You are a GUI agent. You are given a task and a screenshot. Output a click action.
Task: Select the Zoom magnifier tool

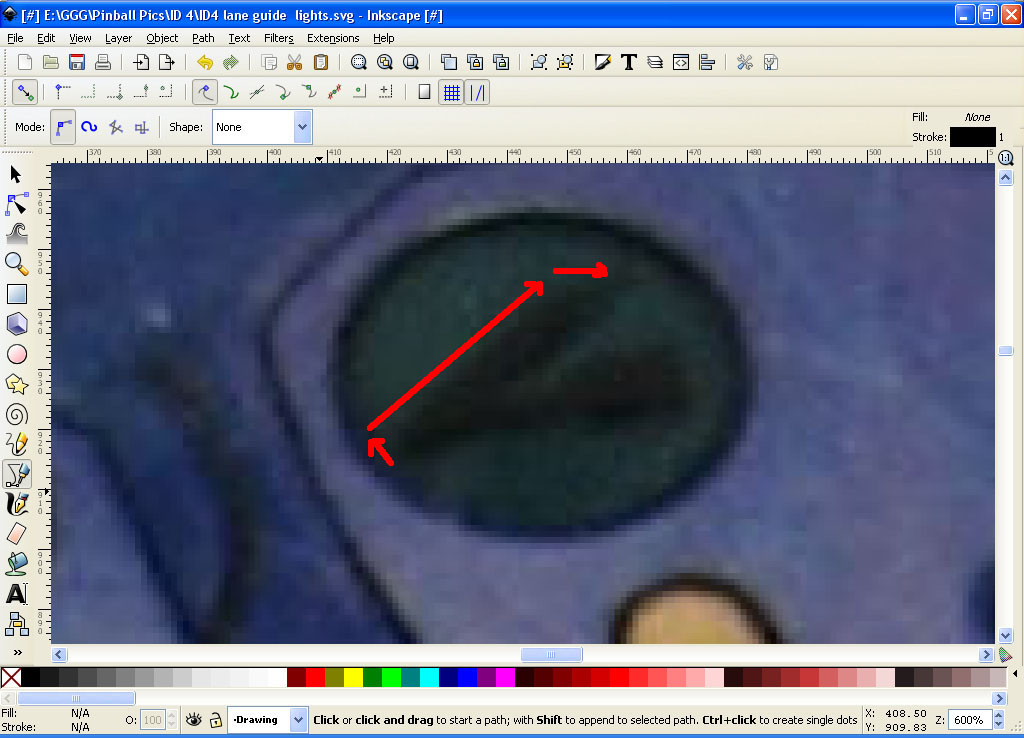pos(16,263)
